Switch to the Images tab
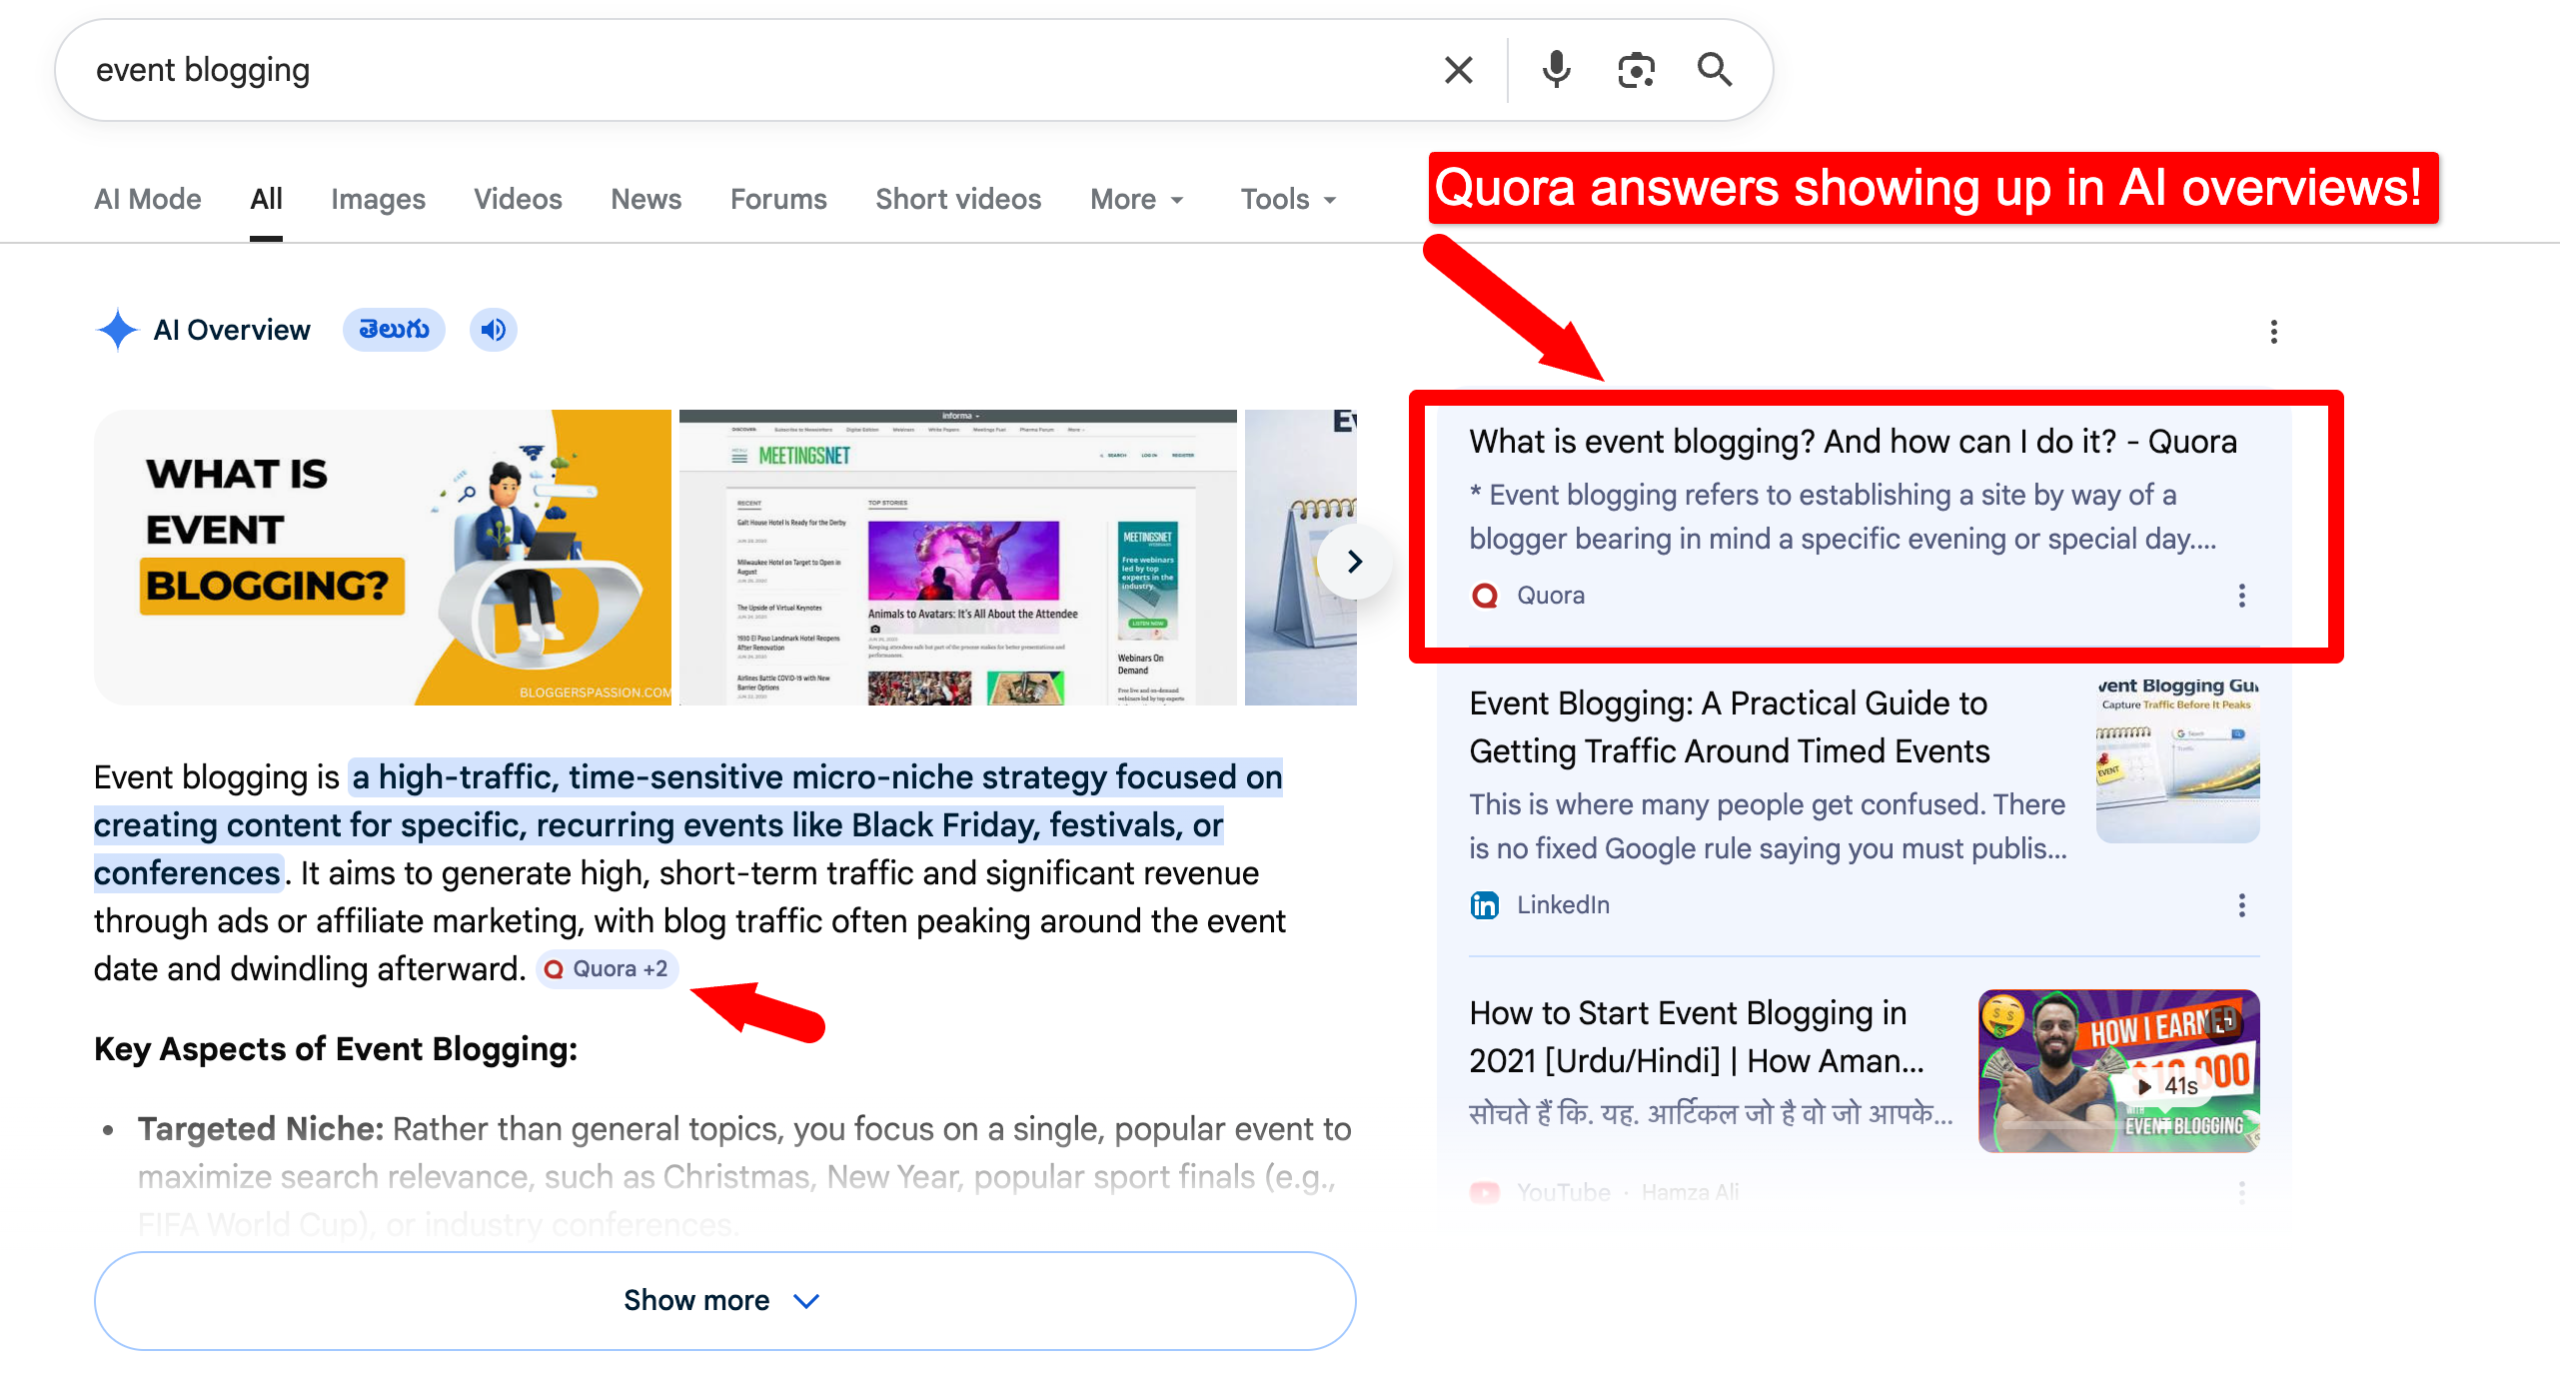 [378, 199]
